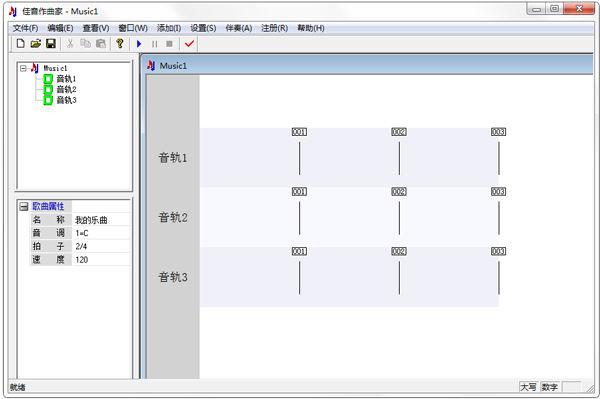Click the 就绪 status bar text

[x=17, y=387]
